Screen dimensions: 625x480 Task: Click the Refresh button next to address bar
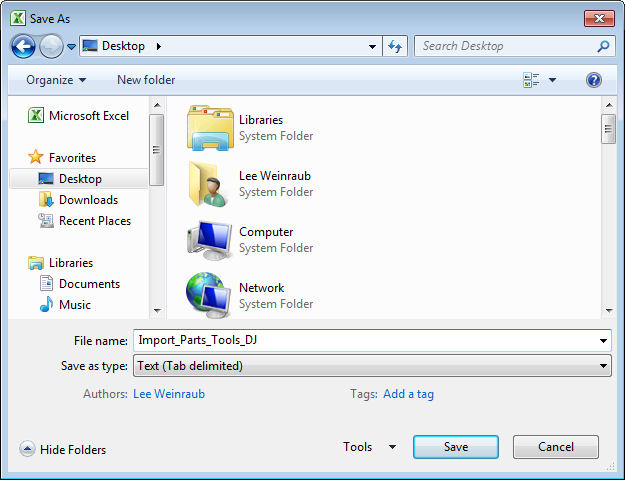pyautogui.click(x=395, y=46)
